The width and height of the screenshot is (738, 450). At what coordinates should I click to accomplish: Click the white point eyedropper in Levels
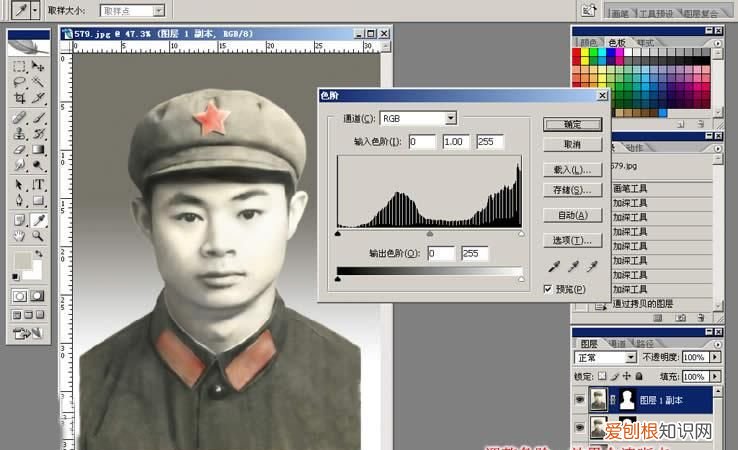594,267
